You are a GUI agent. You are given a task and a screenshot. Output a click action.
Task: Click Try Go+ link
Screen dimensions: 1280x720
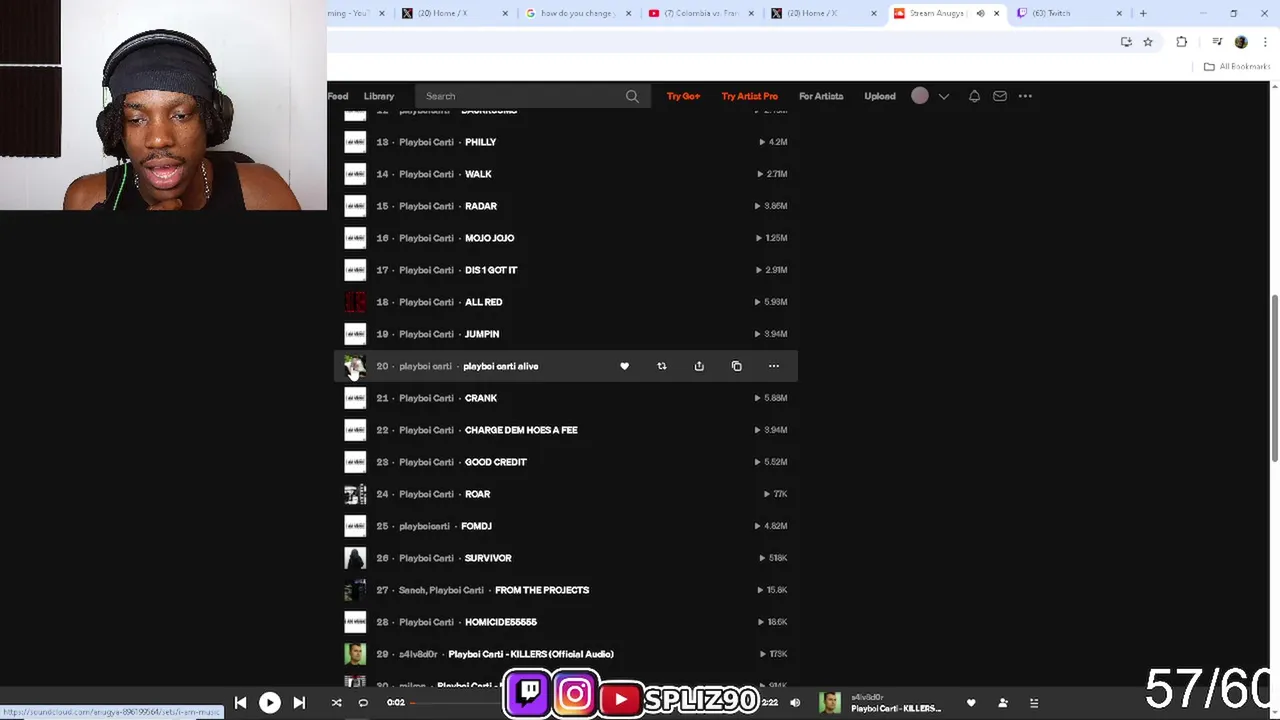coord(683,96)
